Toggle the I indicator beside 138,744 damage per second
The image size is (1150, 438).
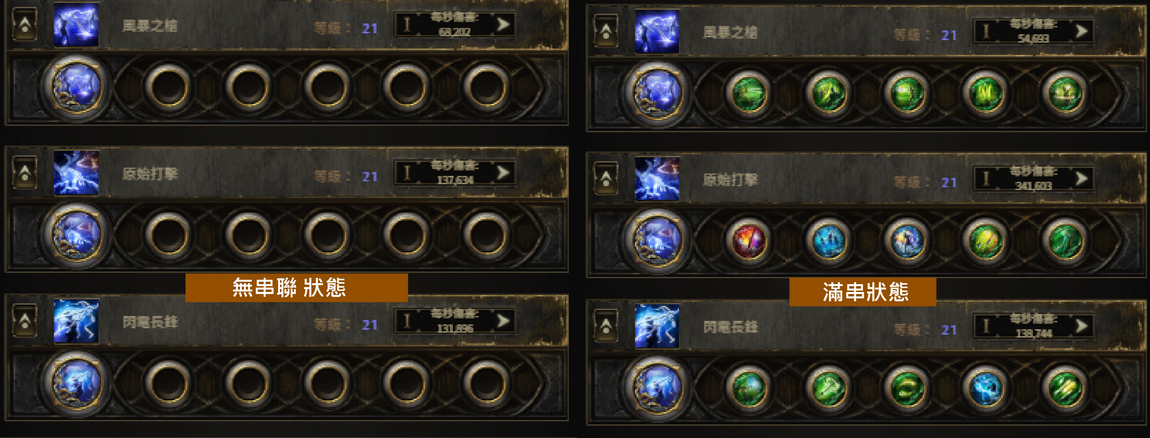tap(985, 325)
